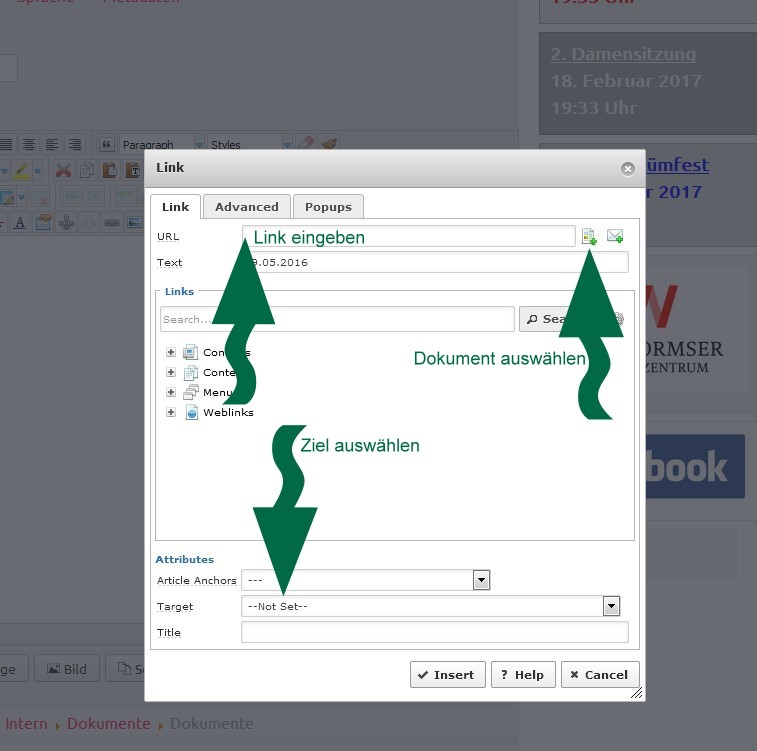Select the align center icon in toolbar
The image size is (757, 751).
29,145
